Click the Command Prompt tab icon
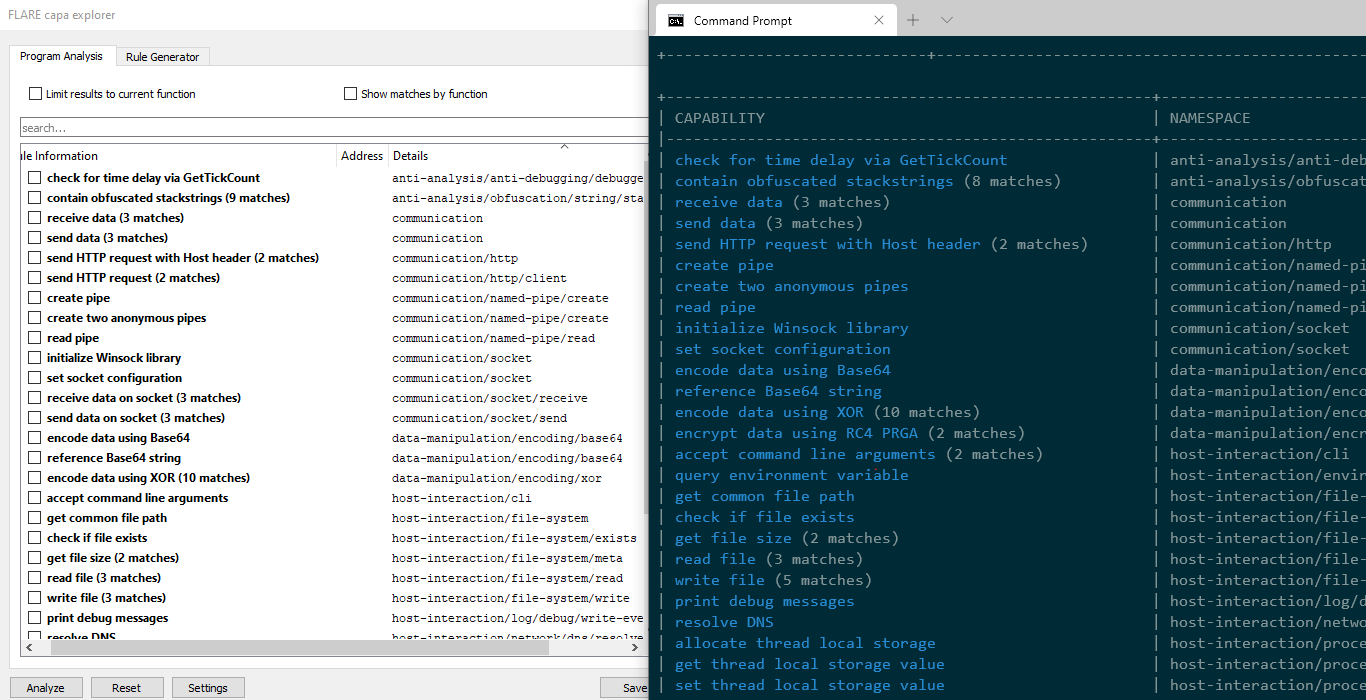 [x=678, y=19]
